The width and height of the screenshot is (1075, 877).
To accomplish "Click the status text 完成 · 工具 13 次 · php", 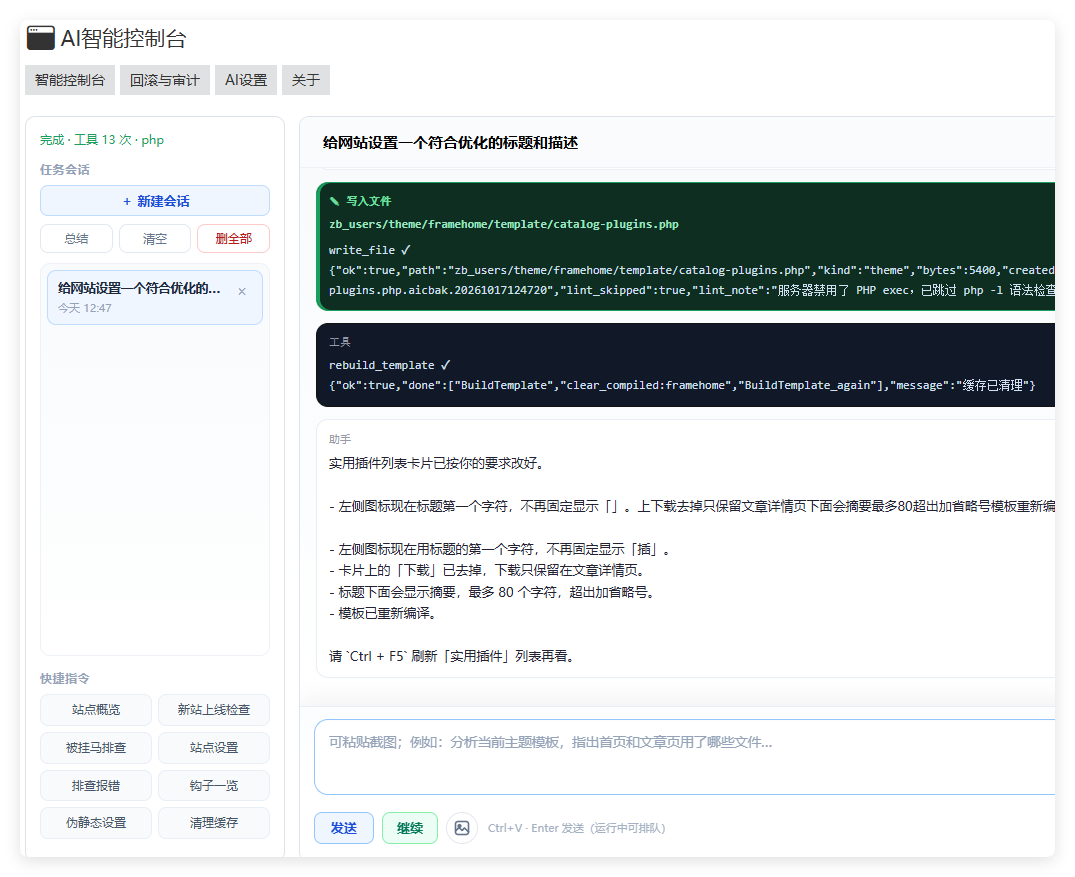I will click(x=101, y=140).
